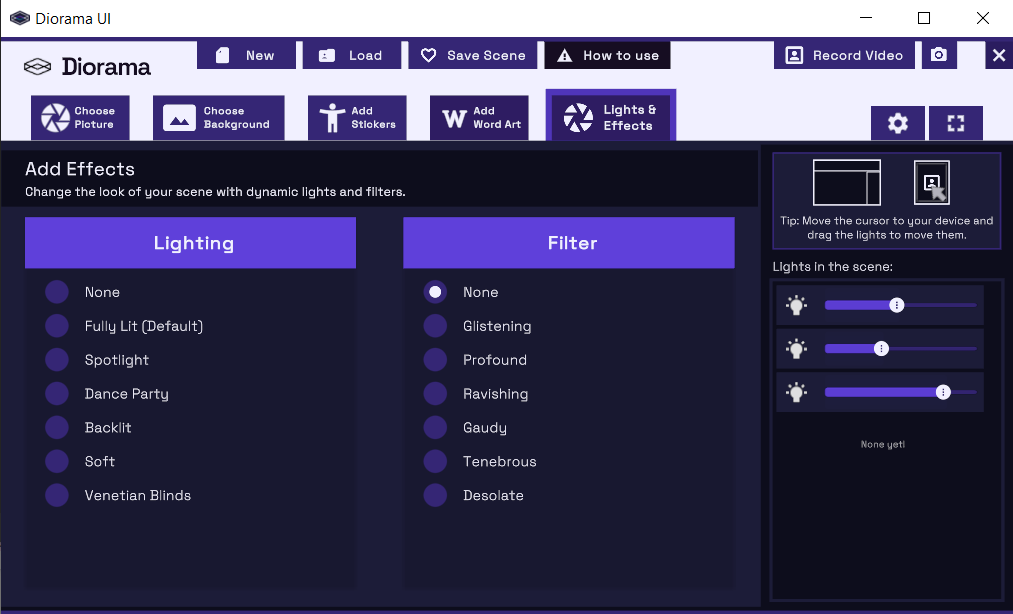Open the settings gear icon

pos(897,123)
